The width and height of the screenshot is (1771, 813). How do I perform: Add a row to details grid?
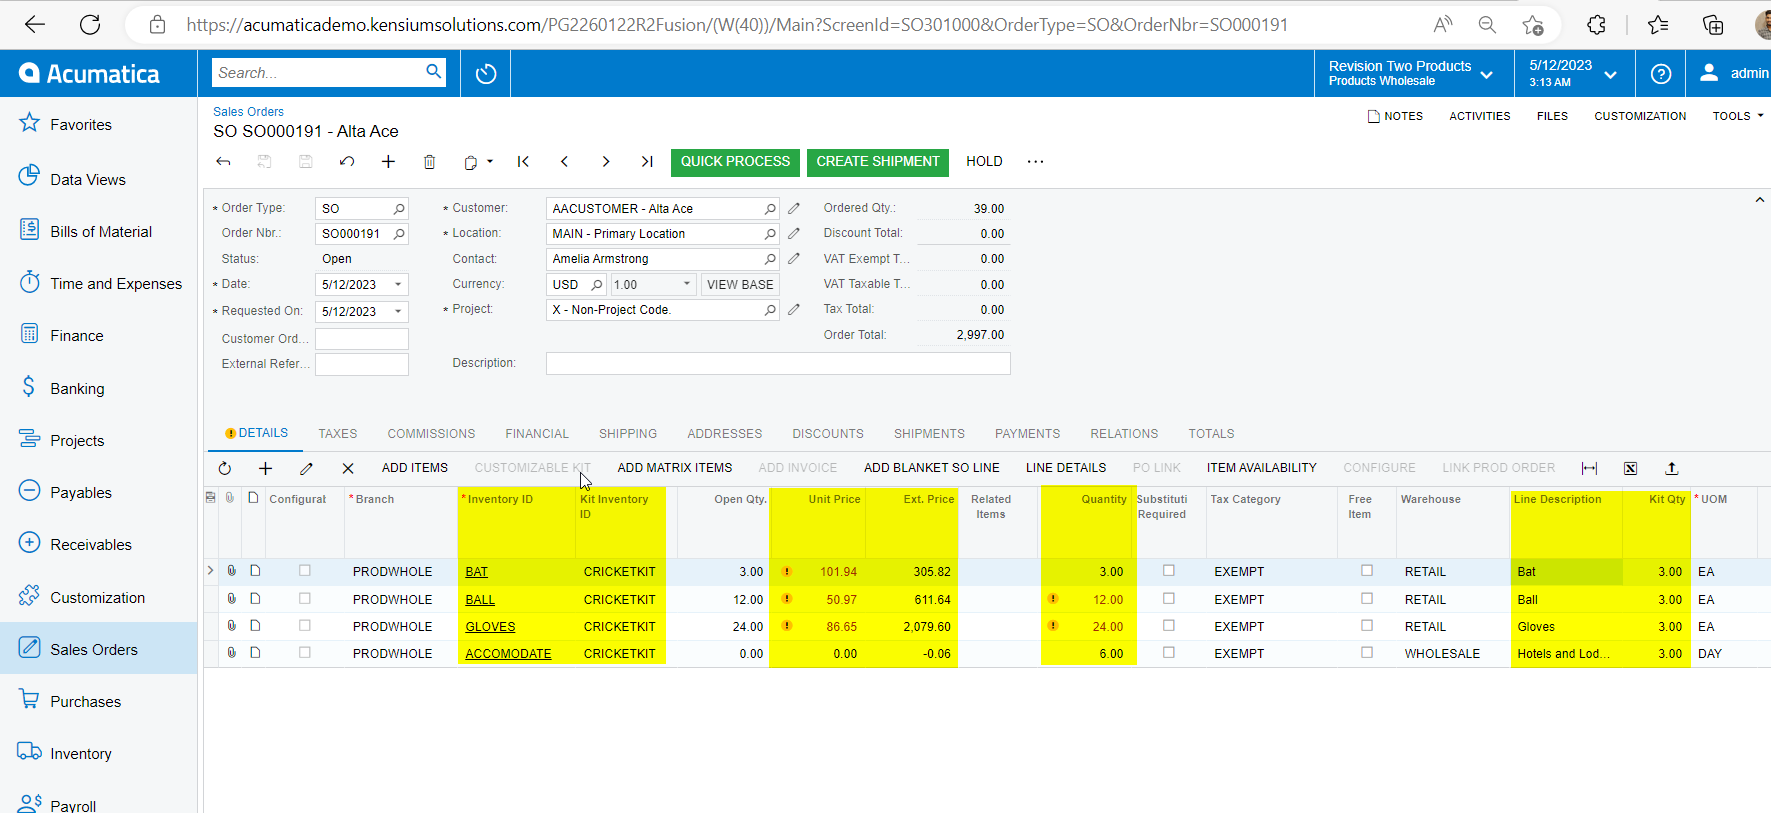pyautogui.click(x=265, y=468)
